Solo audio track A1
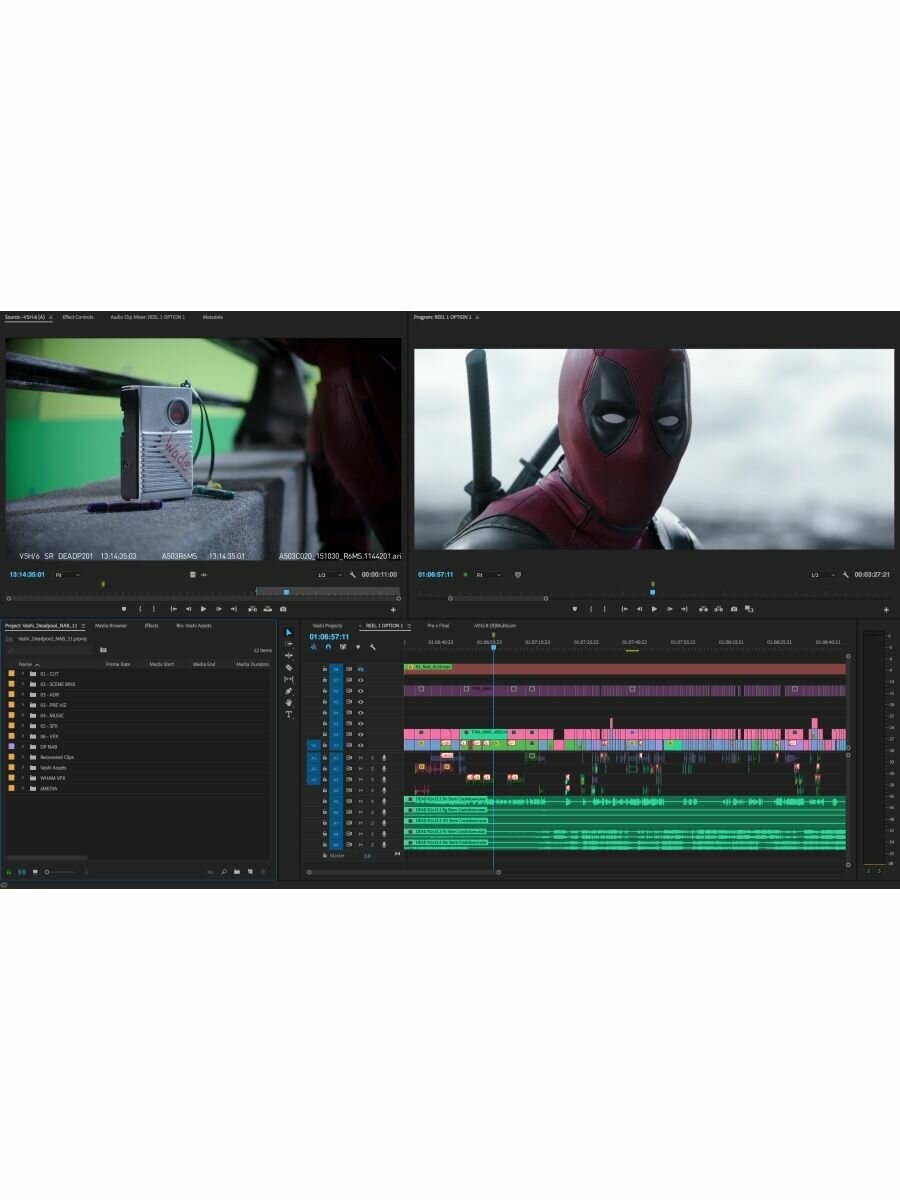The image size is (900, 1200). click(x=372, y=758)
